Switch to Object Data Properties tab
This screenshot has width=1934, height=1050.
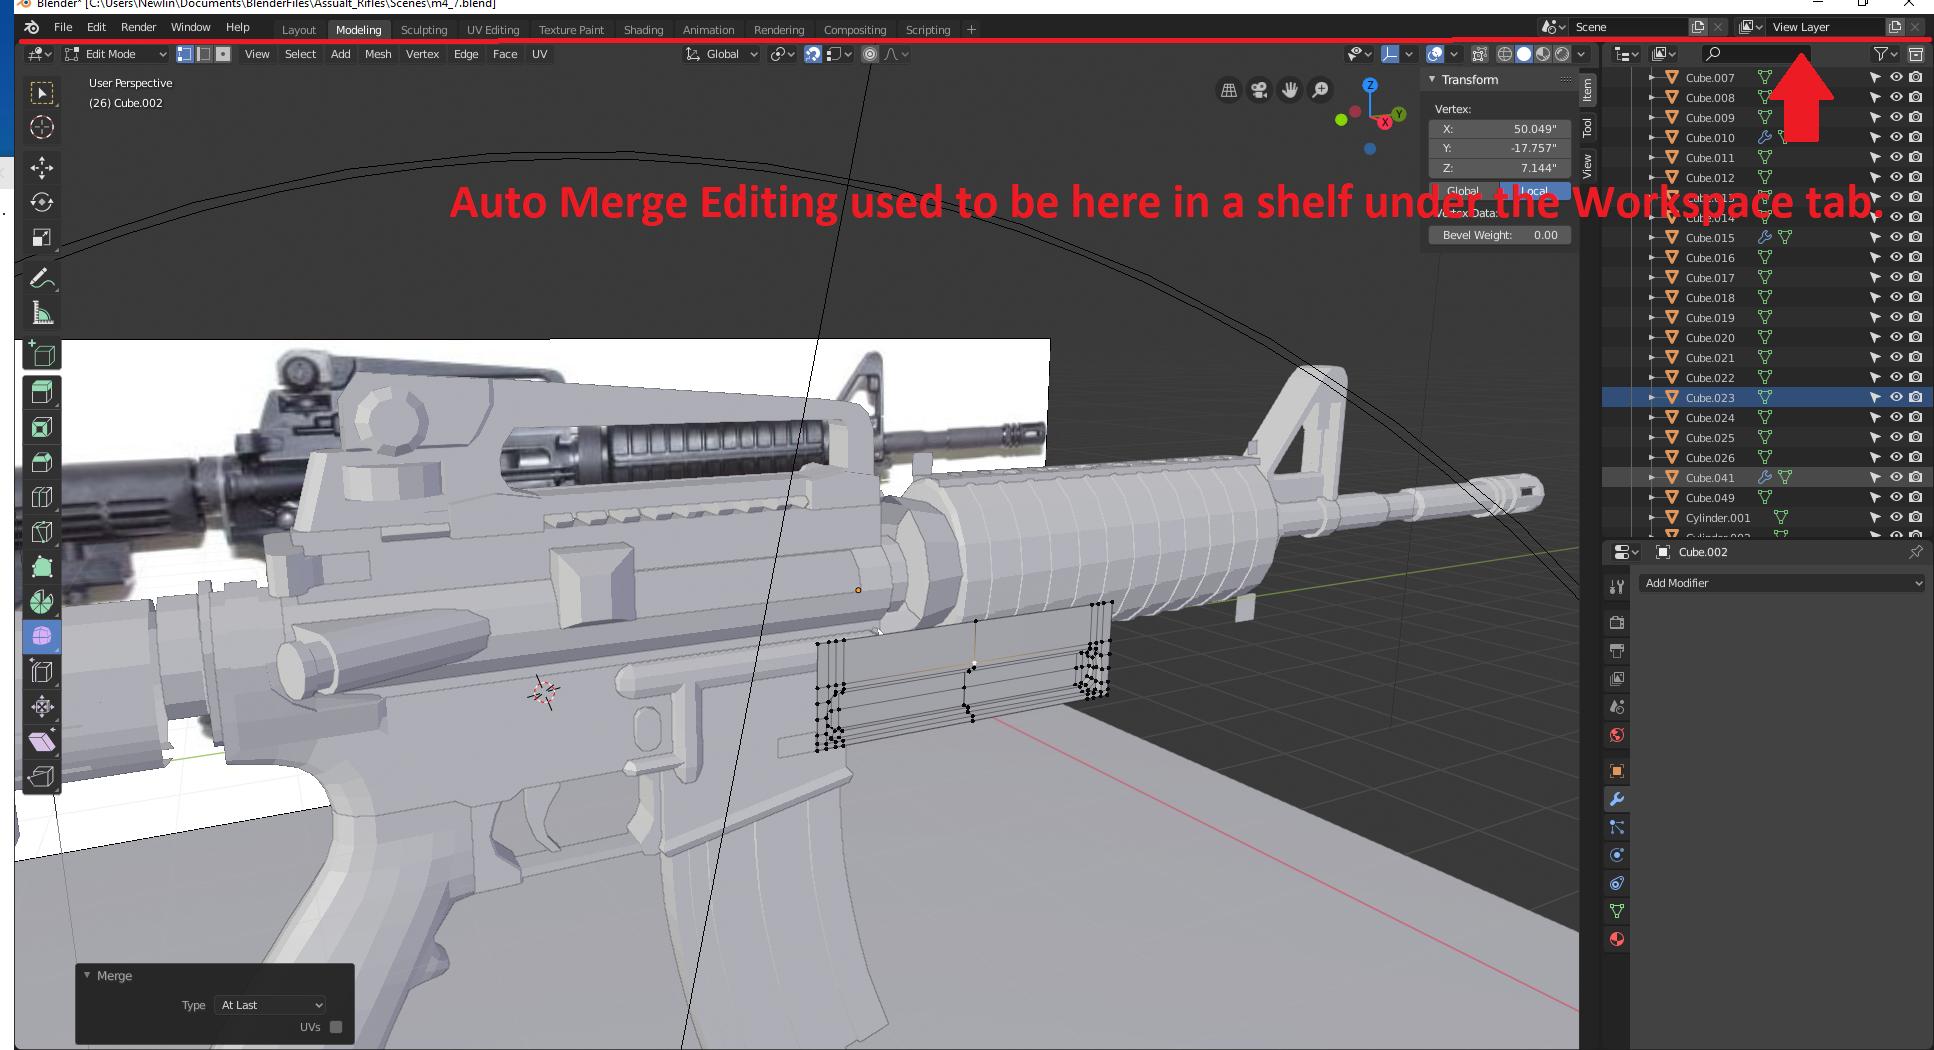click(x=1616, y=911)
